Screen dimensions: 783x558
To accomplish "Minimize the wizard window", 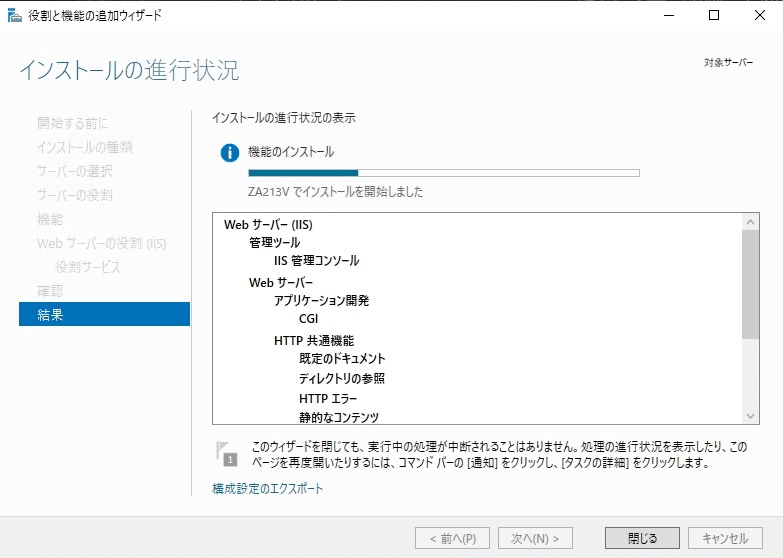I will point(669,15).
